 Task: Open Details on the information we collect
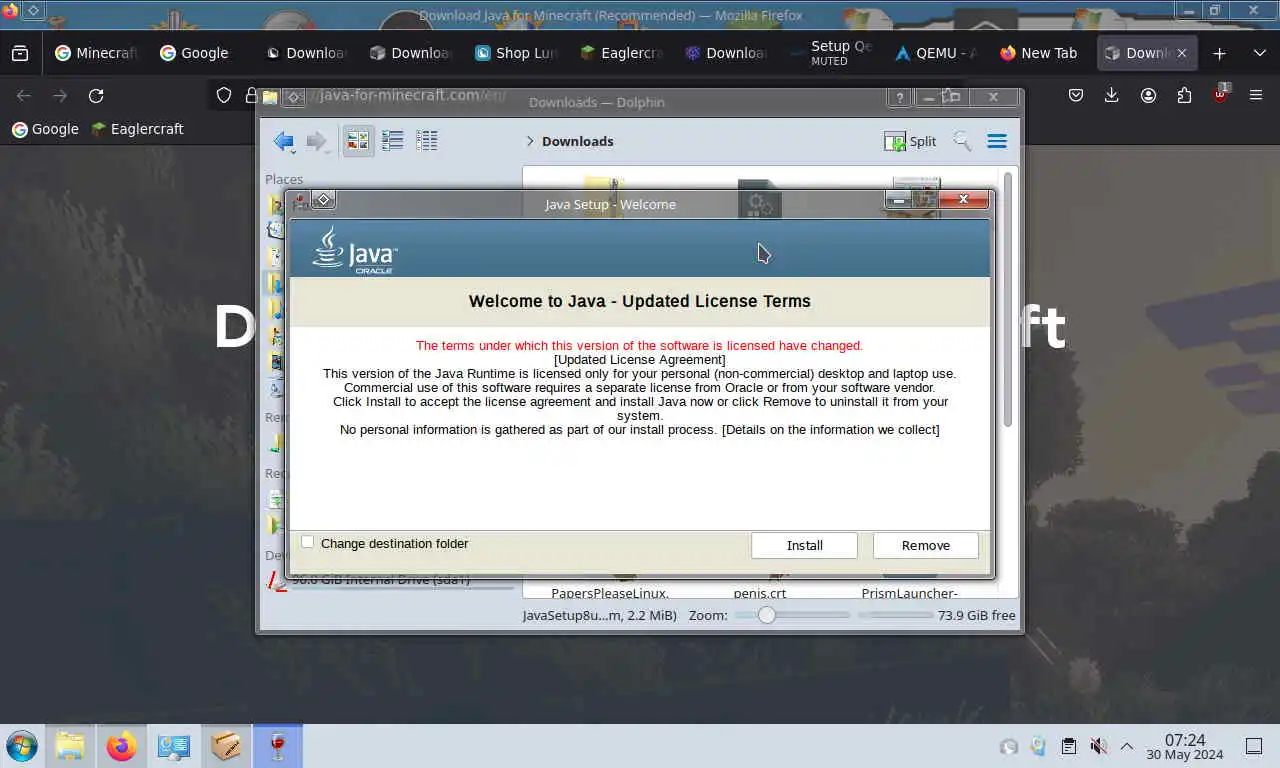coord(831,429)
